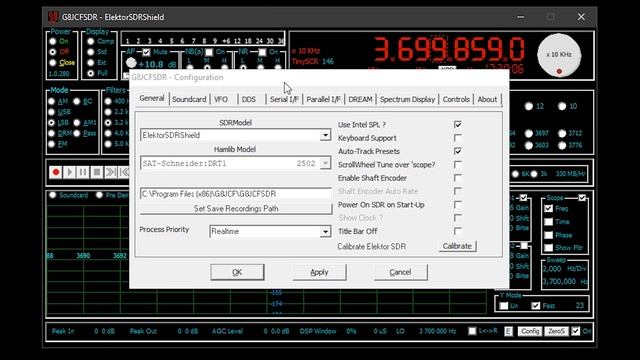Switch to the Controls tab
The height and width of the screenshot is (360, 640).
tap(456, 99)
